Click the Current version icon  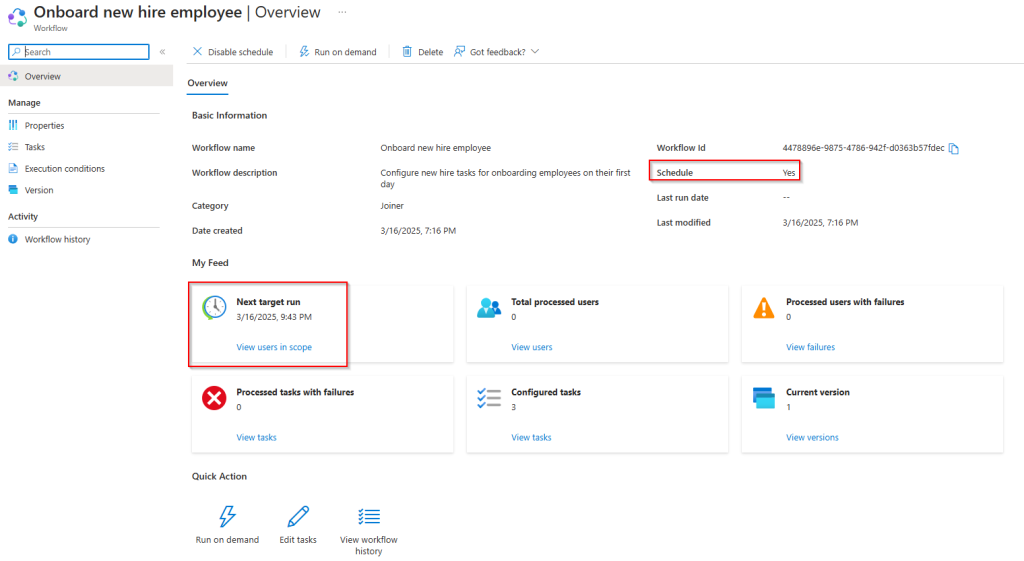click(x=764, y=399)
